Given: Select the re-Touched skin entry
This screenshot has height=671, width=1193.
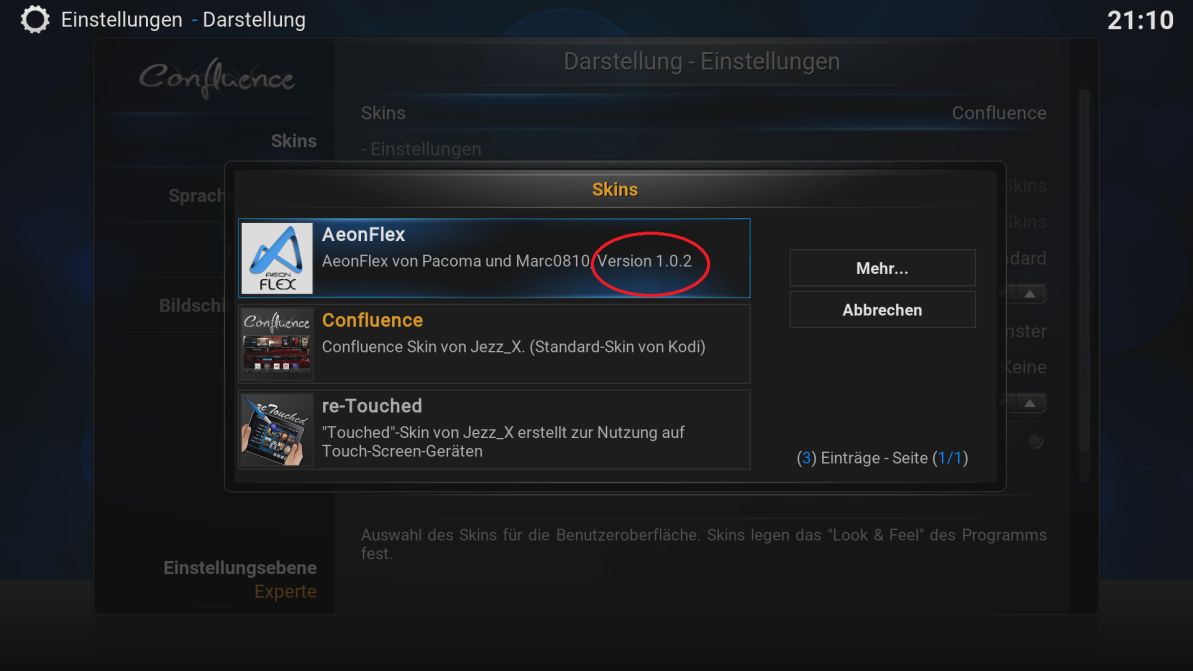Looking at the screenshot, I should pyautogui.click(x=494, y=429).
